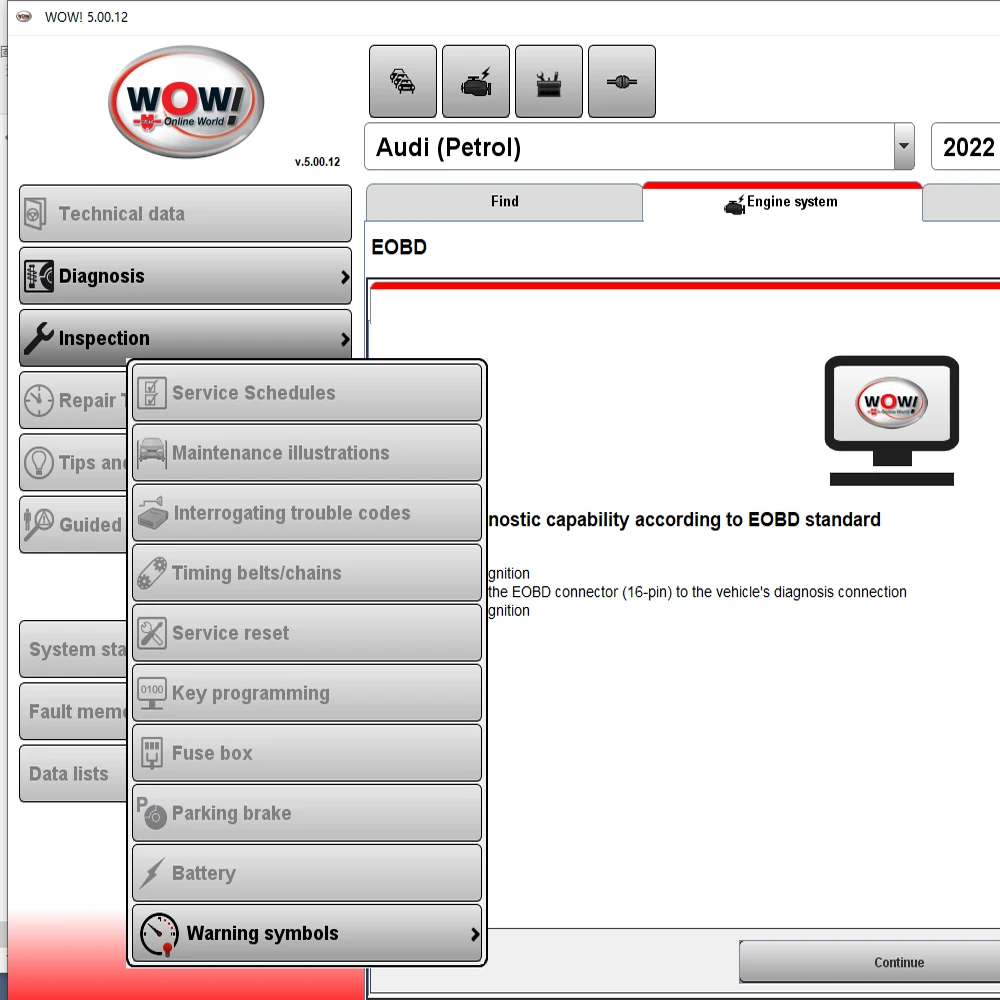1000x1000 pixels.
Task: Open the 2022 year dropdown
Action: tap(966, 147)
